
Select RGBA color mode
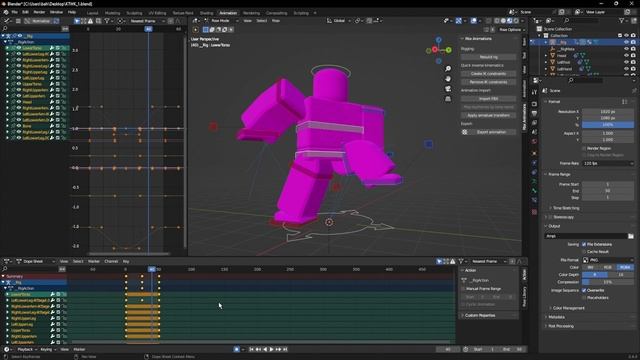tap(625, 267)
